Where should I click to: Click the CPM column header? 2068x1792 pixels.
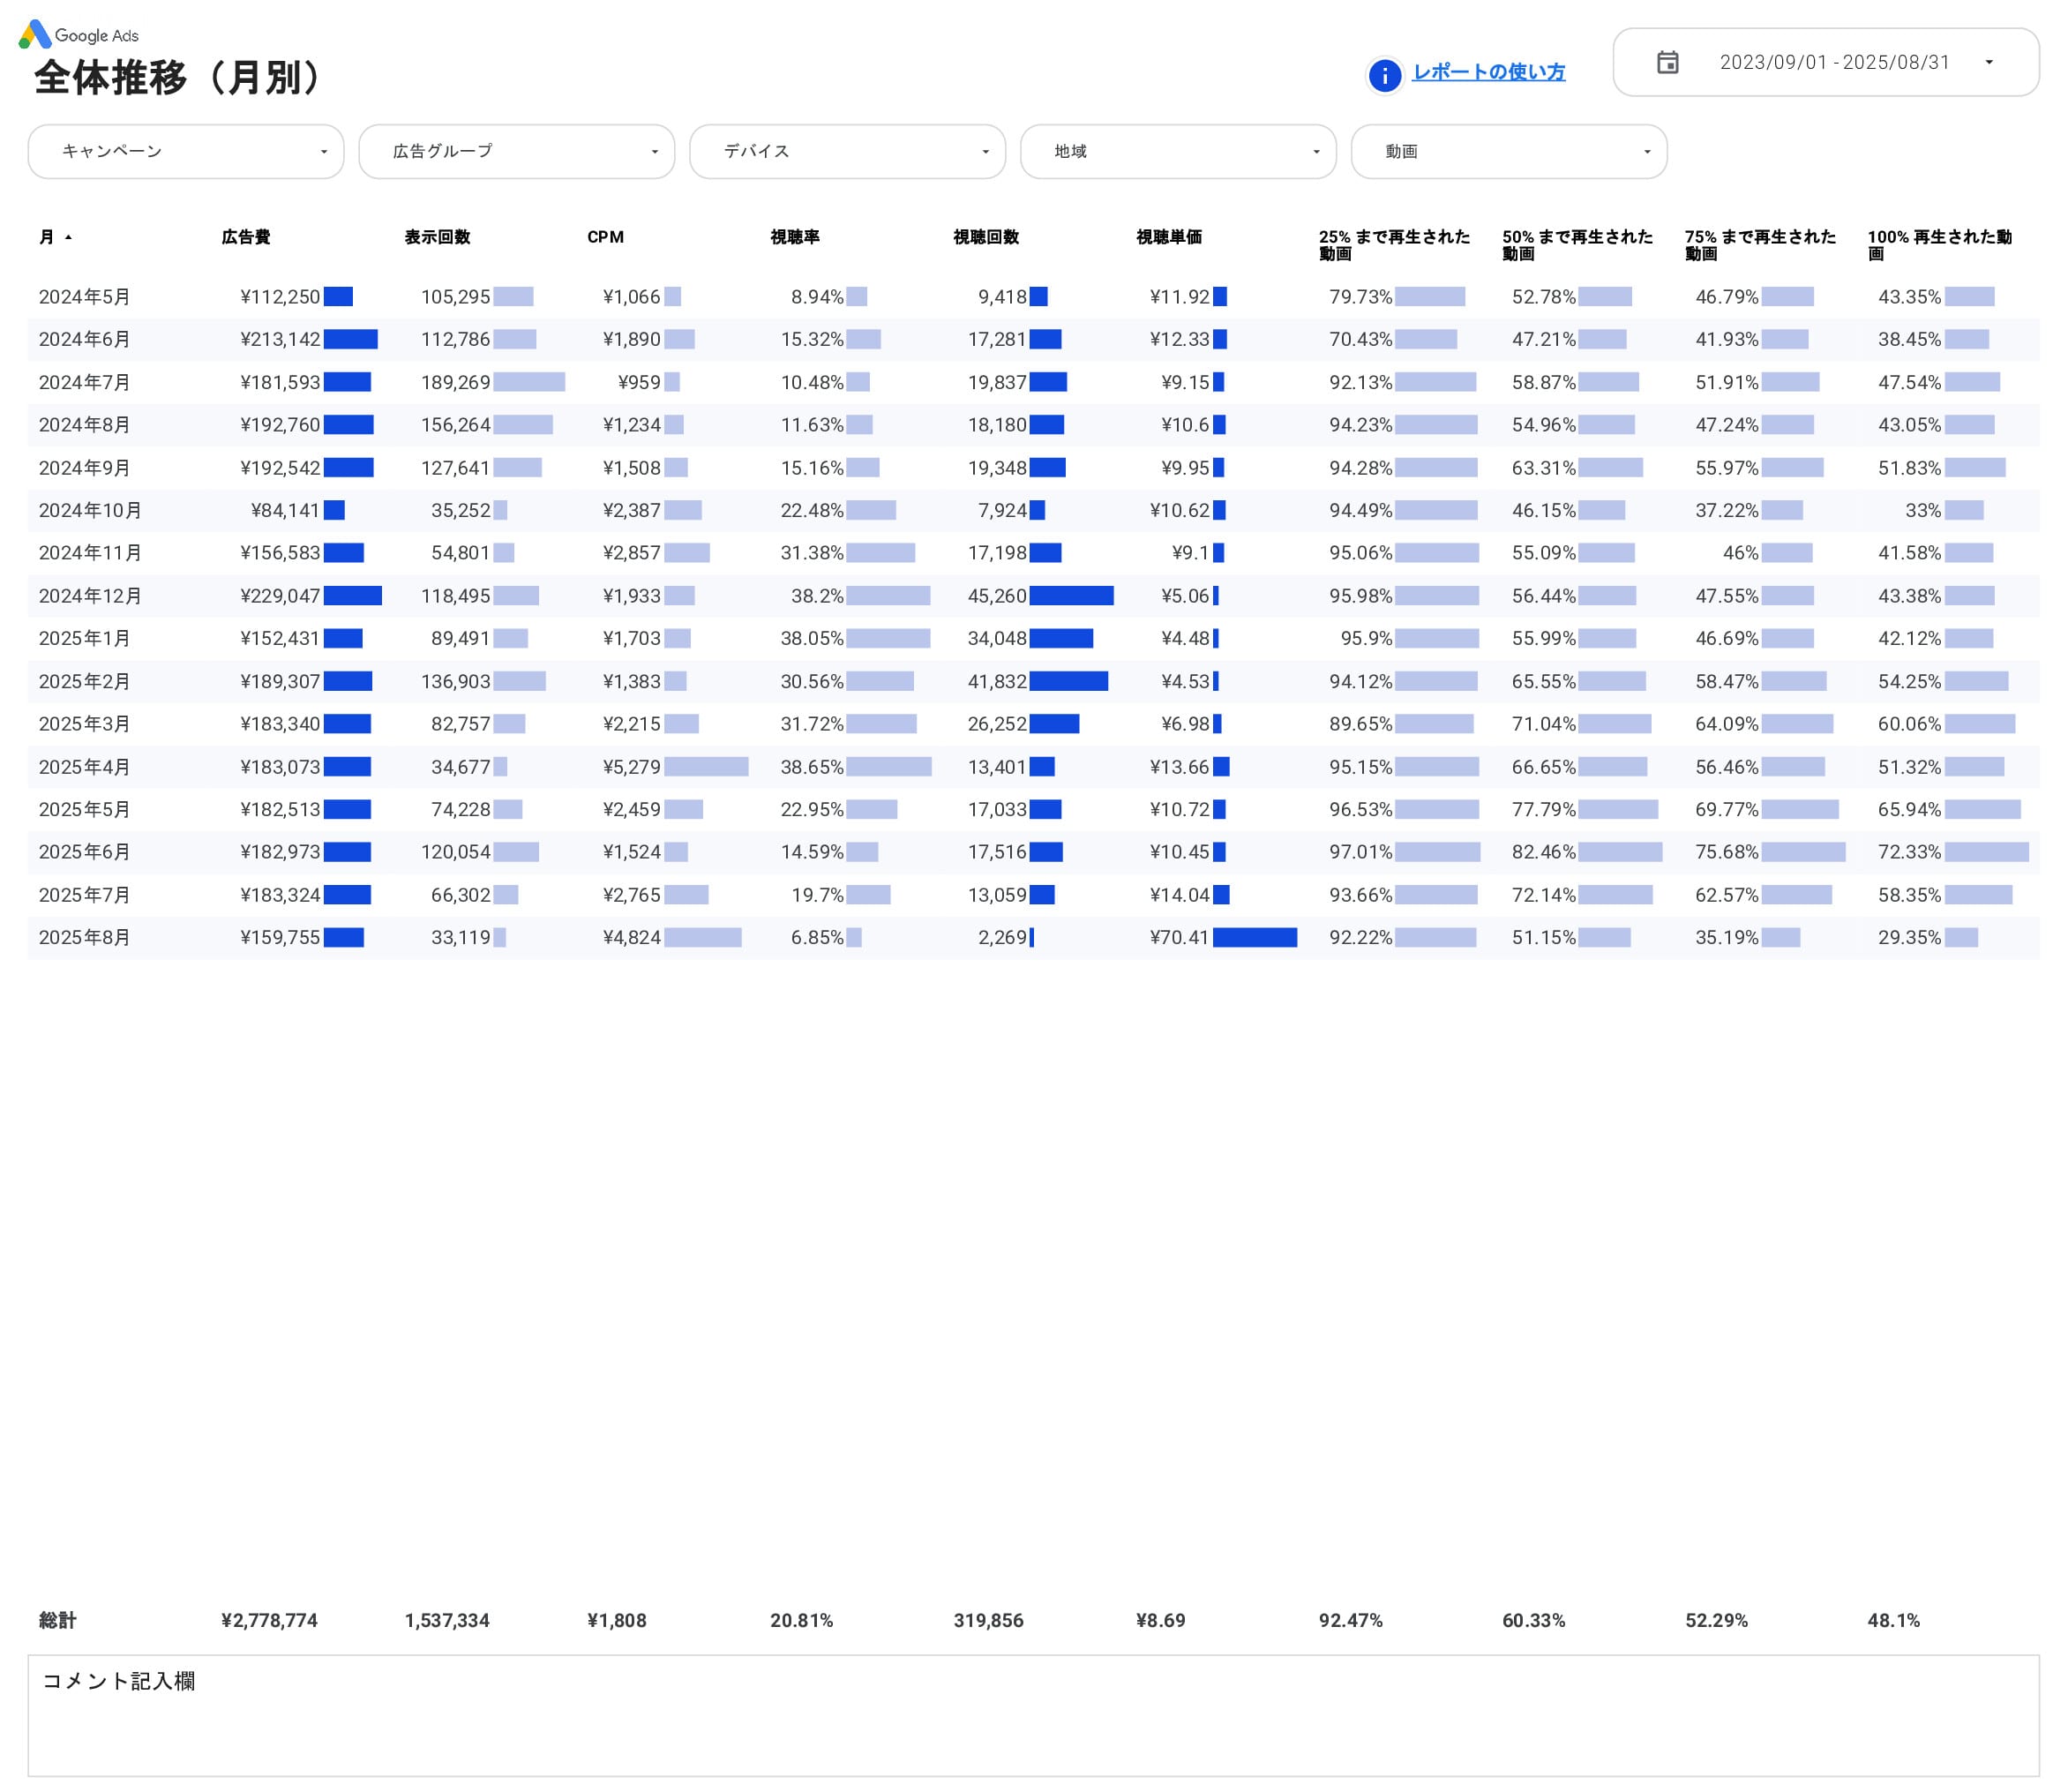[605, 237]
